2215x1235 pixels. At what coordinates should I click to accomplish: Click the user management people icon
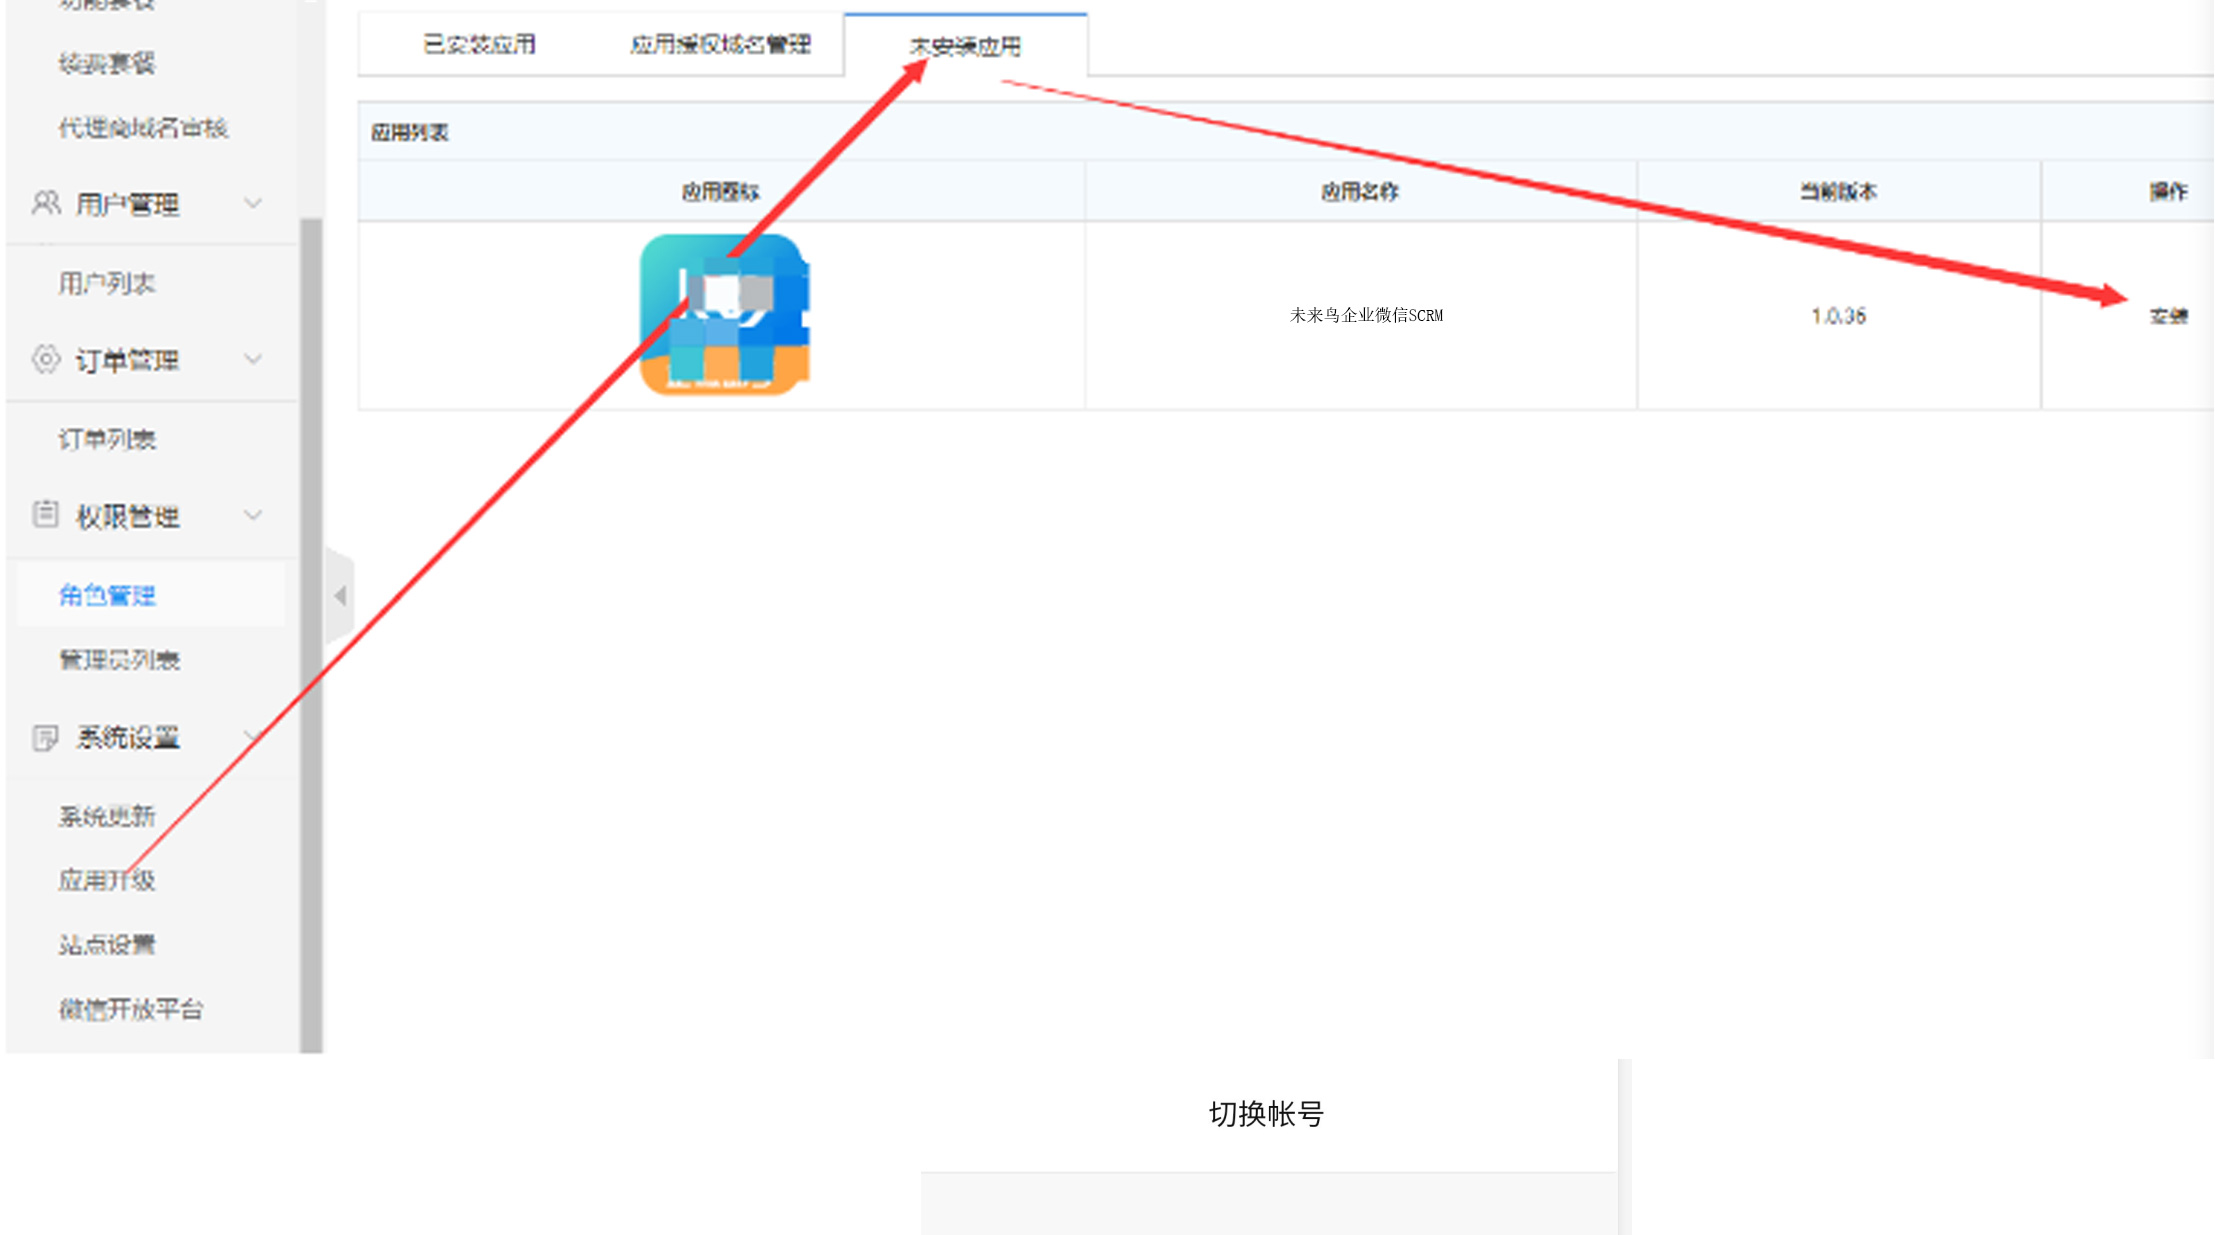tap(46, 204)
